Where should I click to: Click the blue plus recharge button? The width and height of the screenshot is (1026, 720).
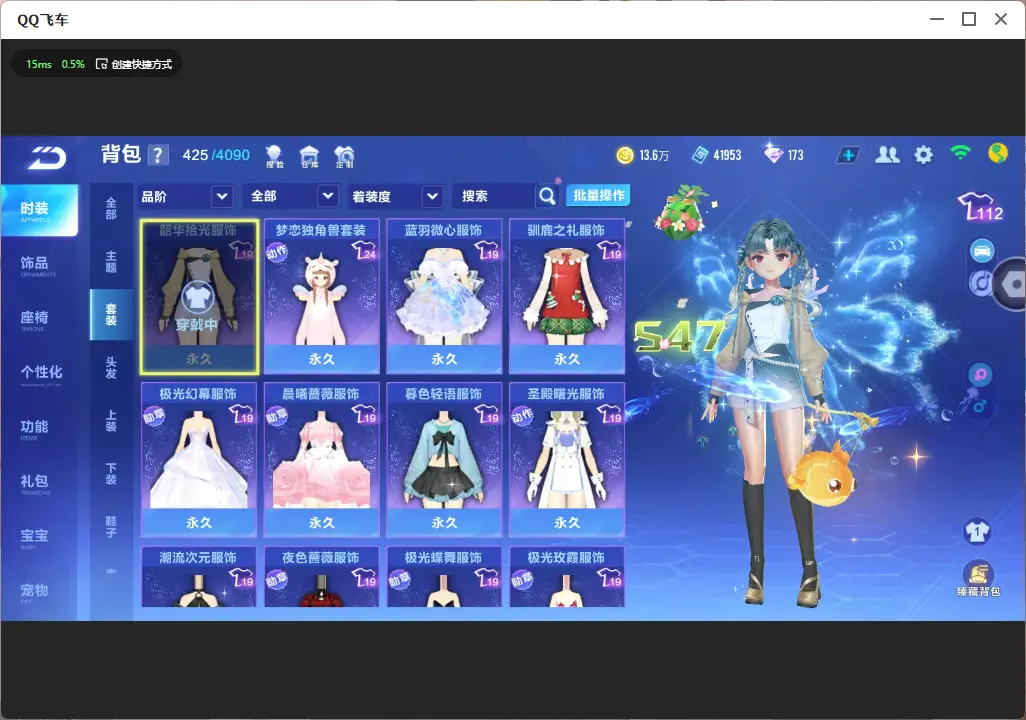[848, 155]
